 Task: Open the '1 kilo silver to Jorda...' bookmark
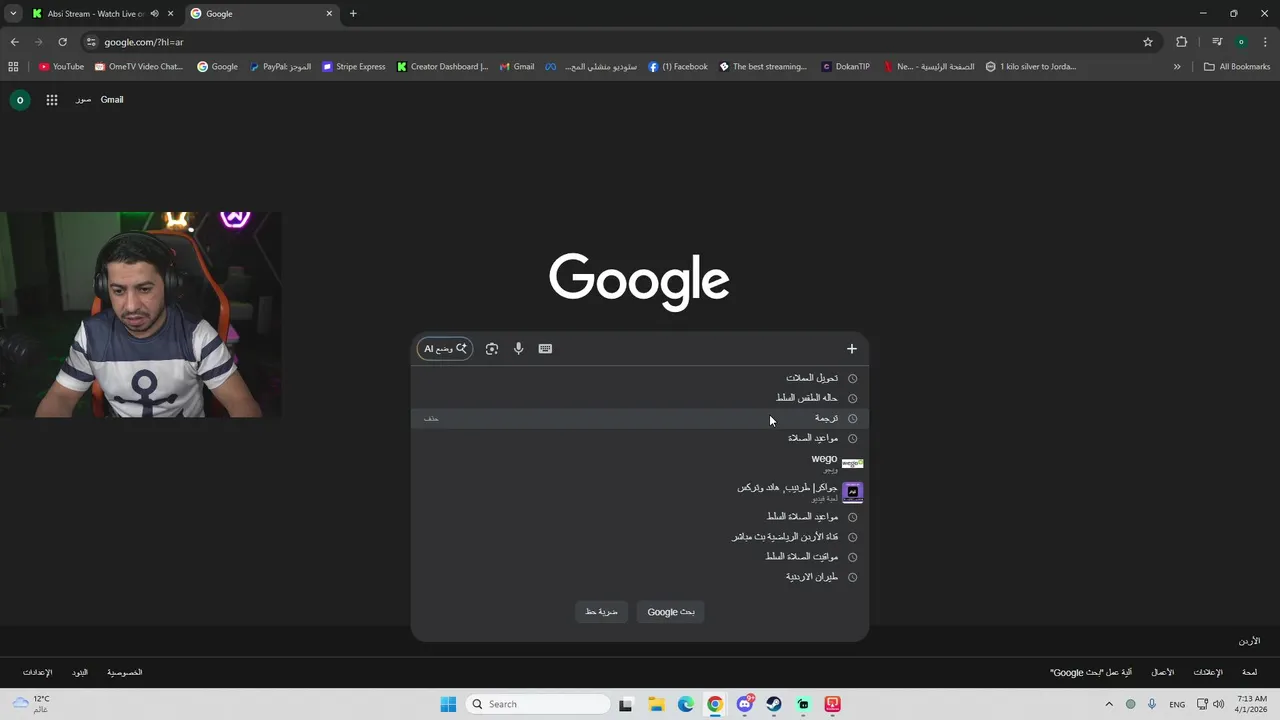[1030, 67]
